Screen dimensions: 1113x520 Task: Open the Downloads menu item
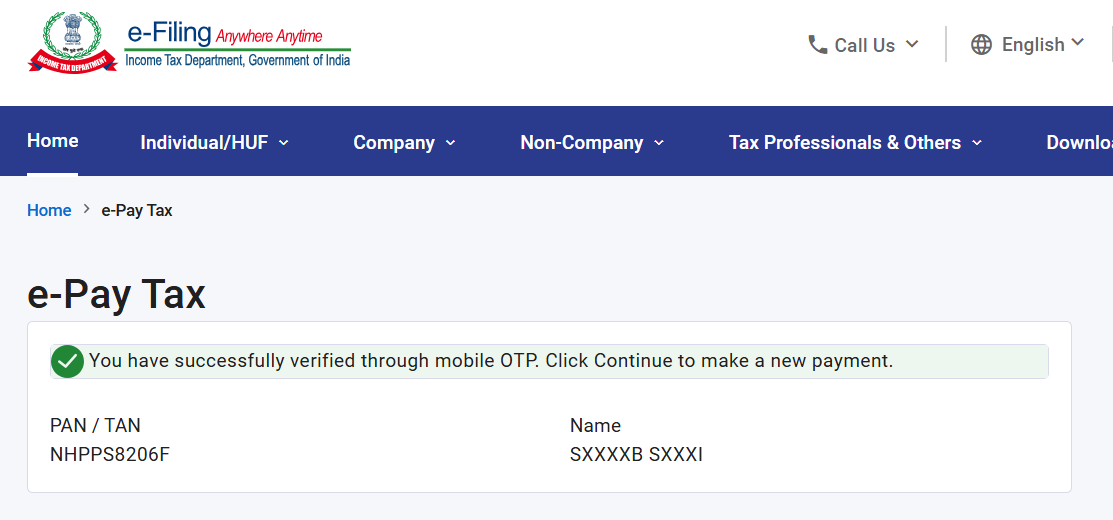1079,143
